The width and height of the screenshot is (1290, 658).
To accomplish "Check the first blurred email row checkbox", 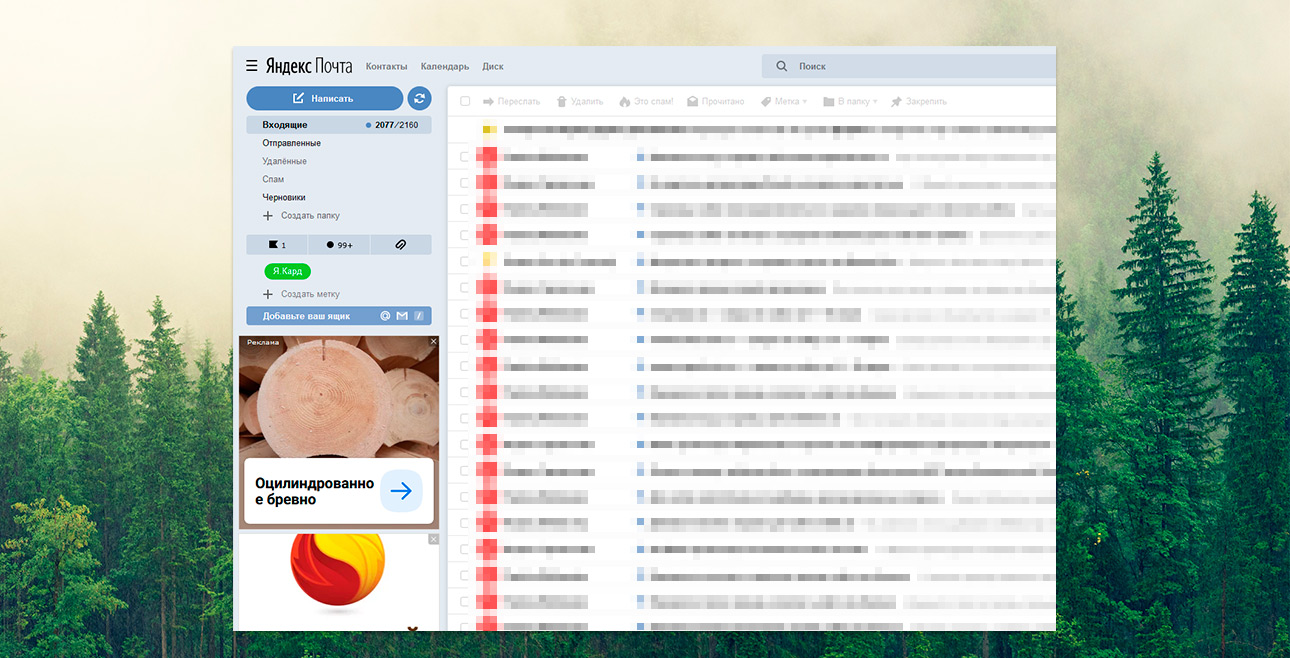I will coord(464,157).
